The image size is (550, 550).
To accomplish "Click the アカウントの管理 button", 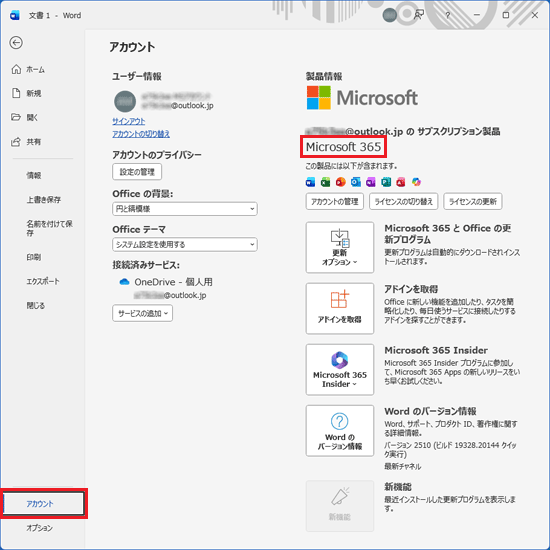I will pyautogui.click(x=335, y=201).
